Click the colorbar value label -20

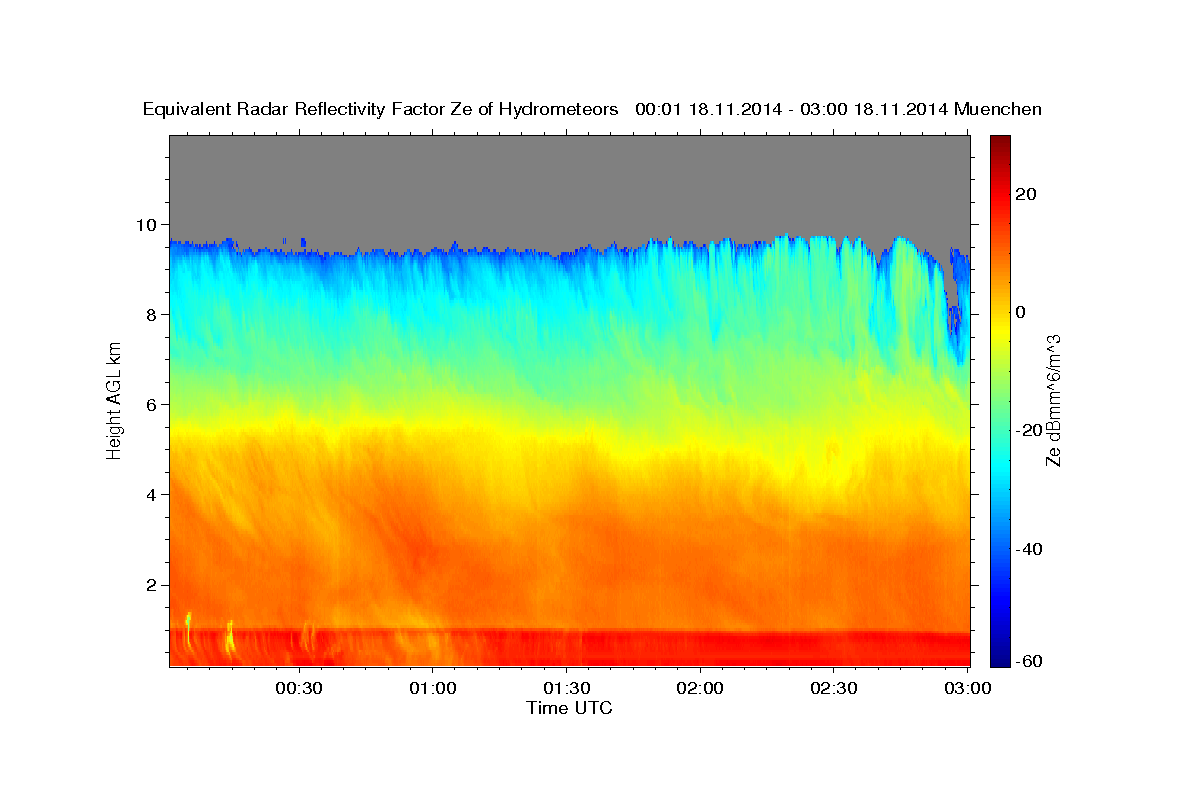(x=1029, y=430)
